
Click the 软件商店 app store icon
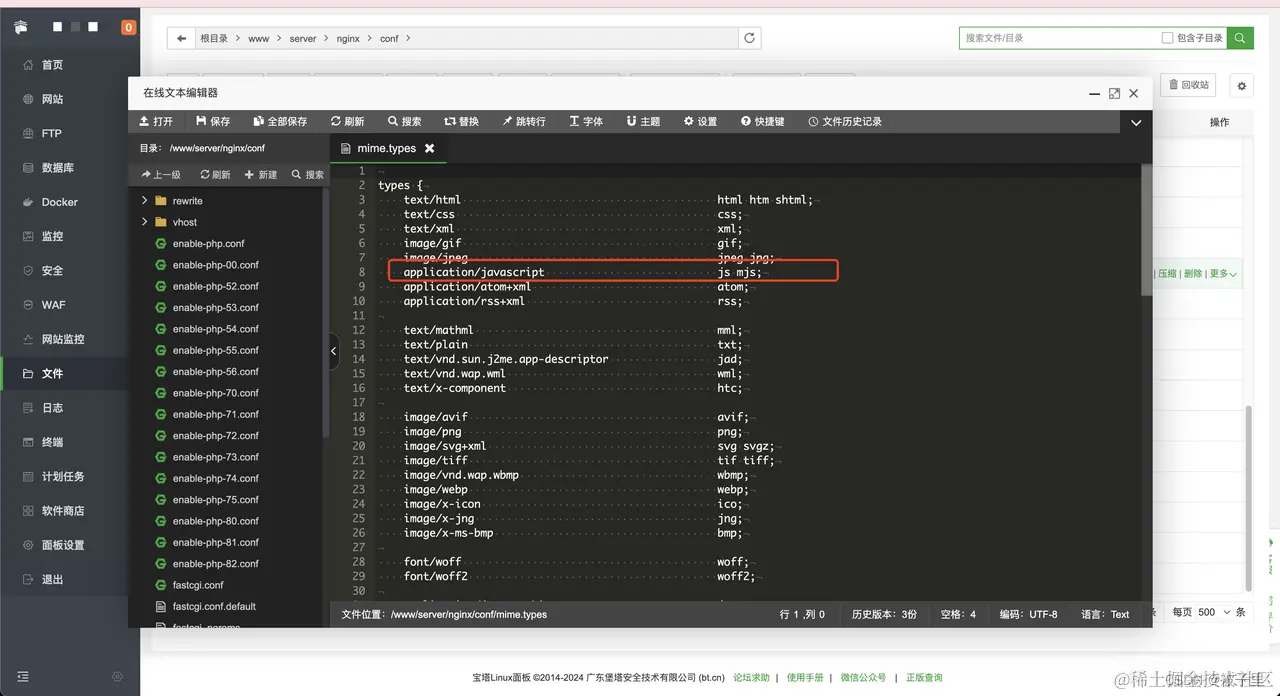[28, 511]
